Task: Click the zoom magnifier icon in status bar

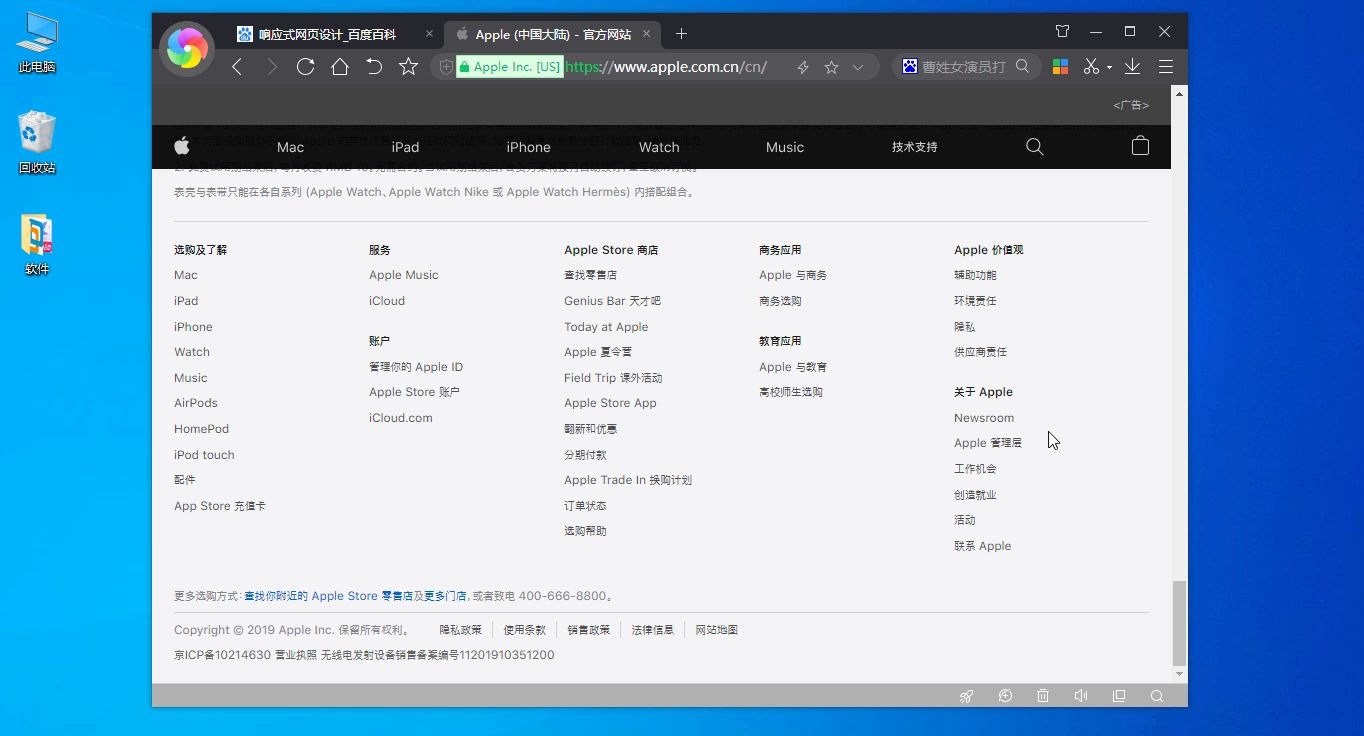Action: [1157, 696]
